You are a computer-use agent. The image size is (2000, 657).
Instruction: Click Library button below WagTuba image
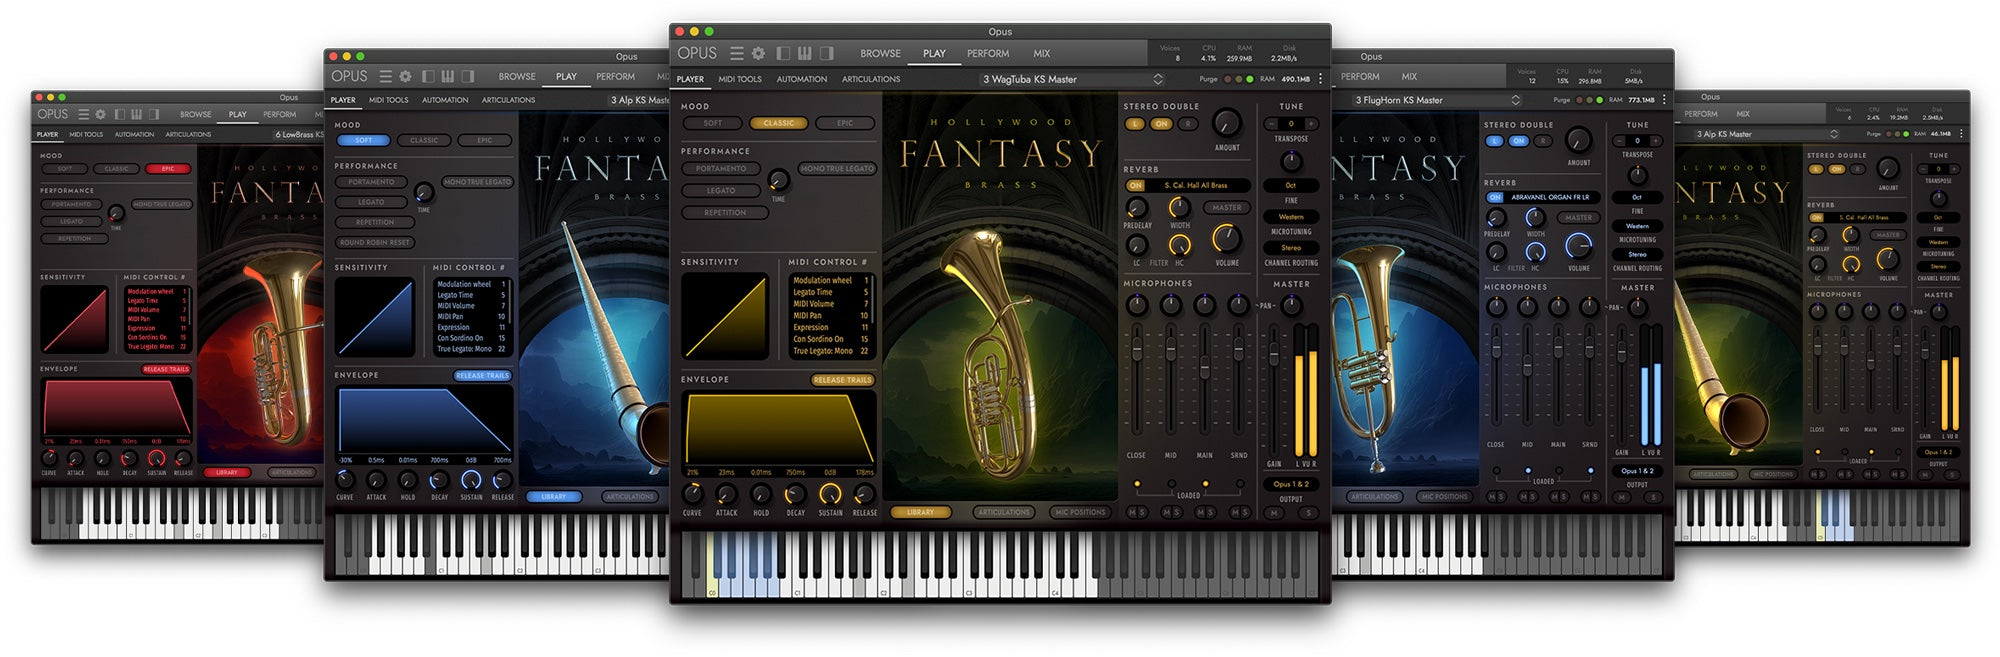tap(920, 512)
